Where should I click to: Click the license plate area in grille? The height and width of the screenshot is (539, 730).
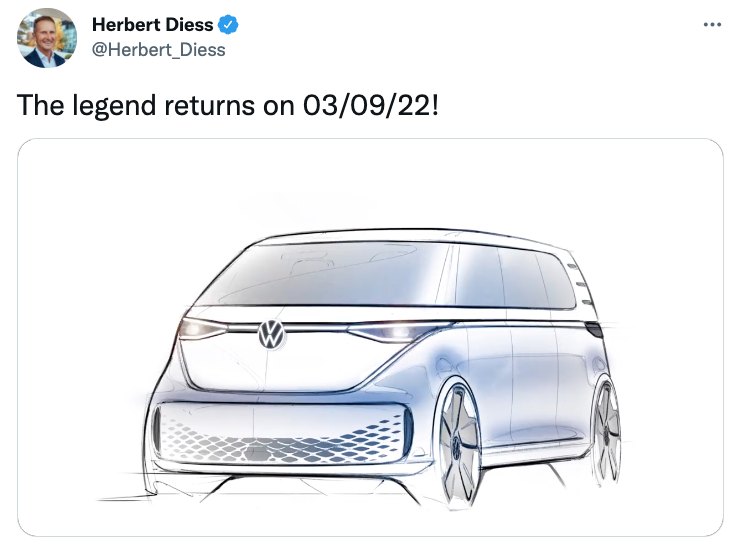(x=261, y=453)
